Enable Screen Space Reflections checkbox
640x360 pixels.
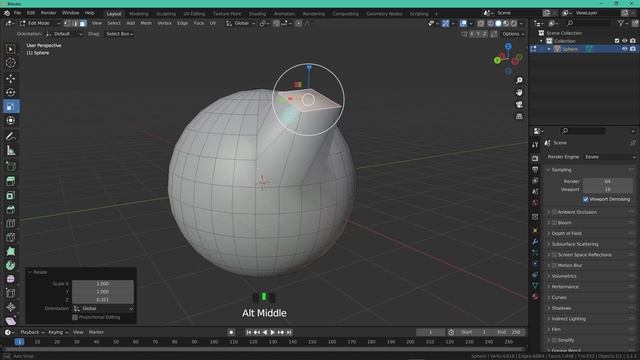pyautogui.click(x=554, y=254)
